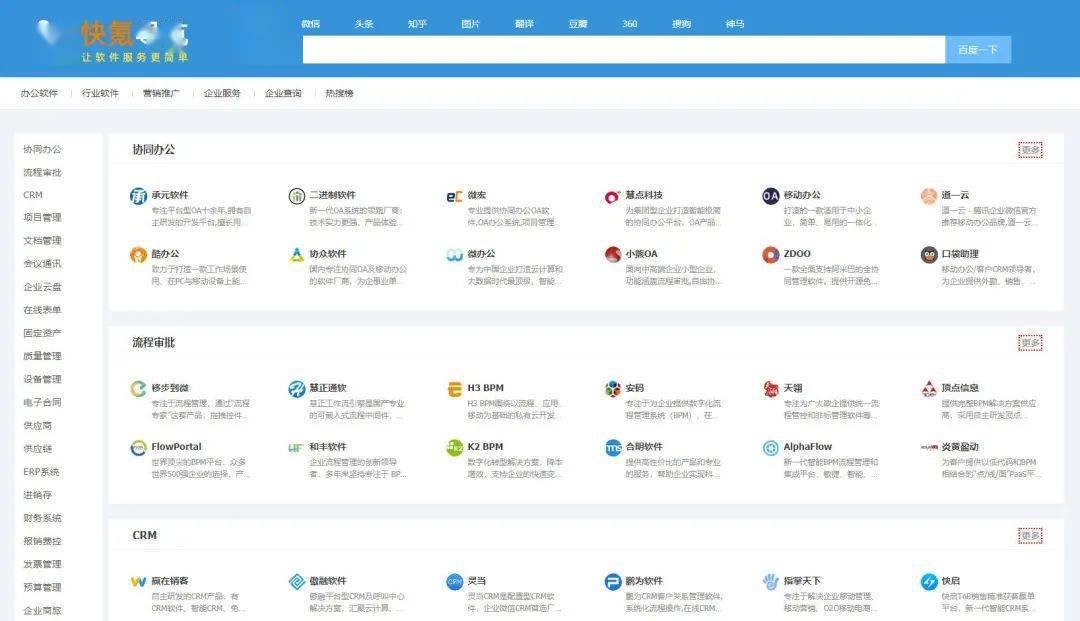Open the 傲融软件 name link
The image size is (1080, 621).
[328, 581]
